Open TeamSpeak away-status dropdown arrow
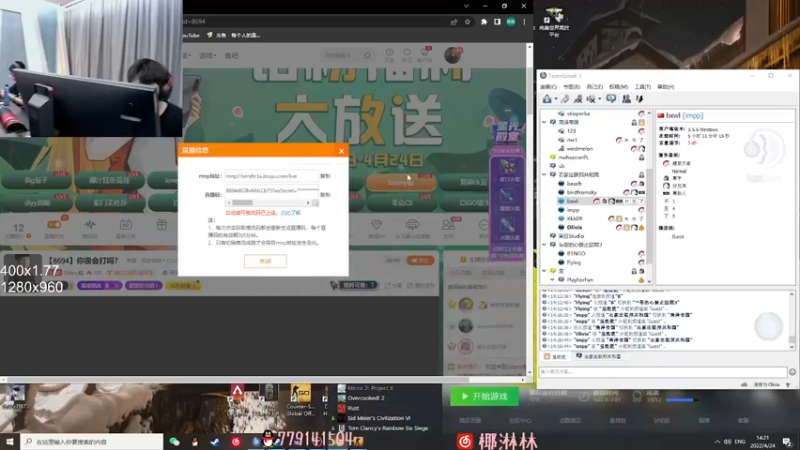This screenshot has height=450, width=800. point(599,99)
